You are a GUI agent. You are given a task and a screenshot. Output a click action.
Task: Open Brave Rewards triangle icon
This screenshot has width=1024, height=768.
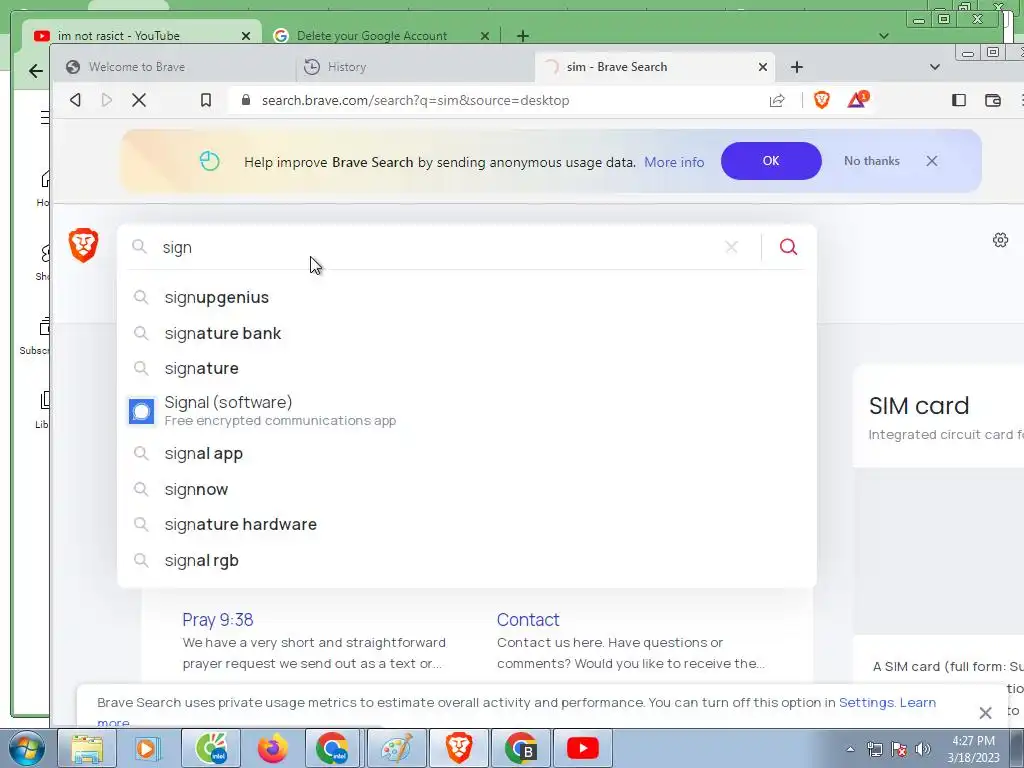click(857, 99)
